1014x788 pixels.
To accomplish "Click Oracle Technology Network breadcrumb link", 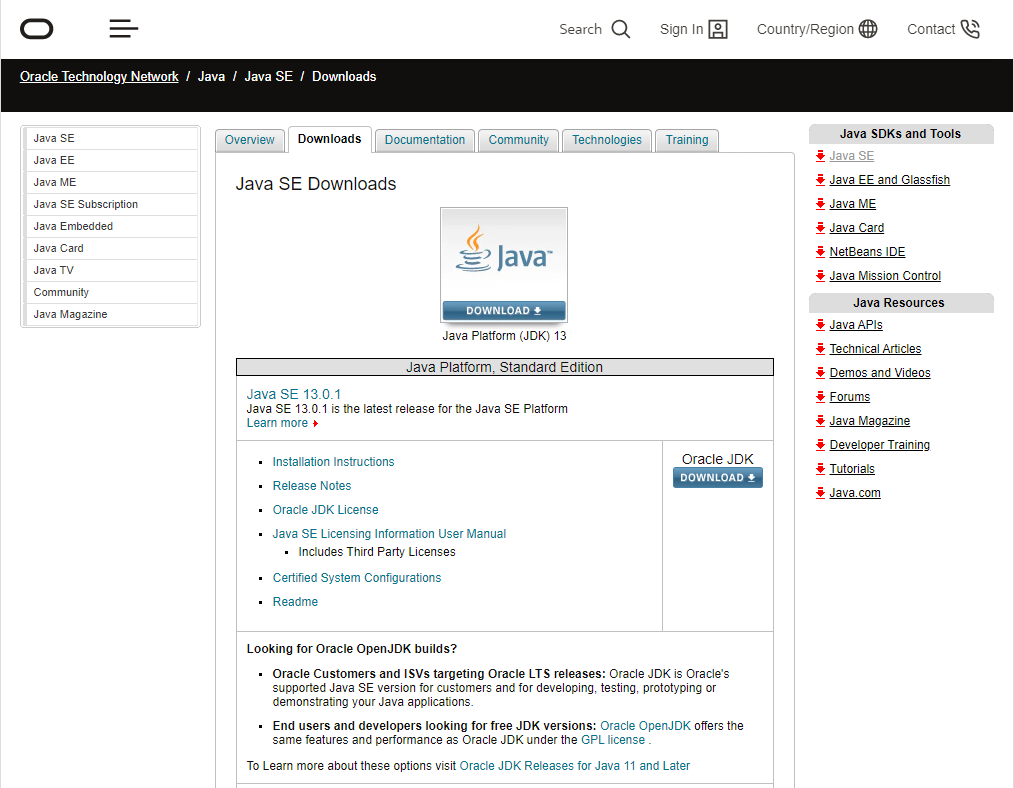I will click(x=99, y=76).
